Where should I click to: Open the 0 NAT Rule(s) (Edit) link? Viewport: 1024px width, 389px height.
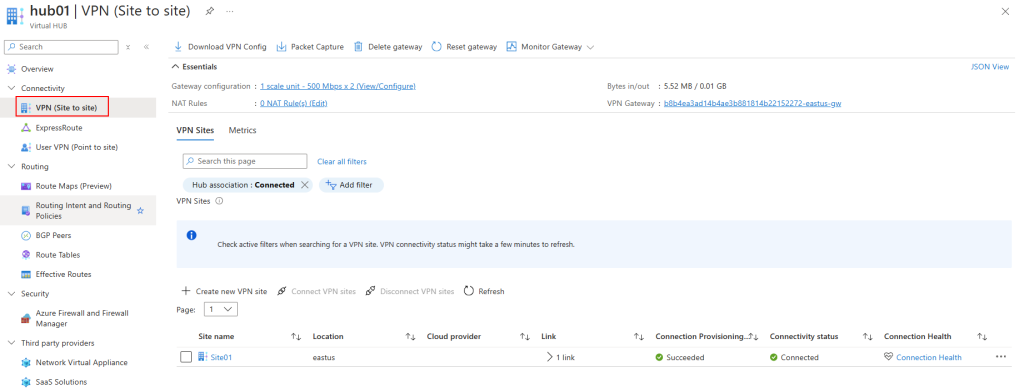[x=293, y=103]
